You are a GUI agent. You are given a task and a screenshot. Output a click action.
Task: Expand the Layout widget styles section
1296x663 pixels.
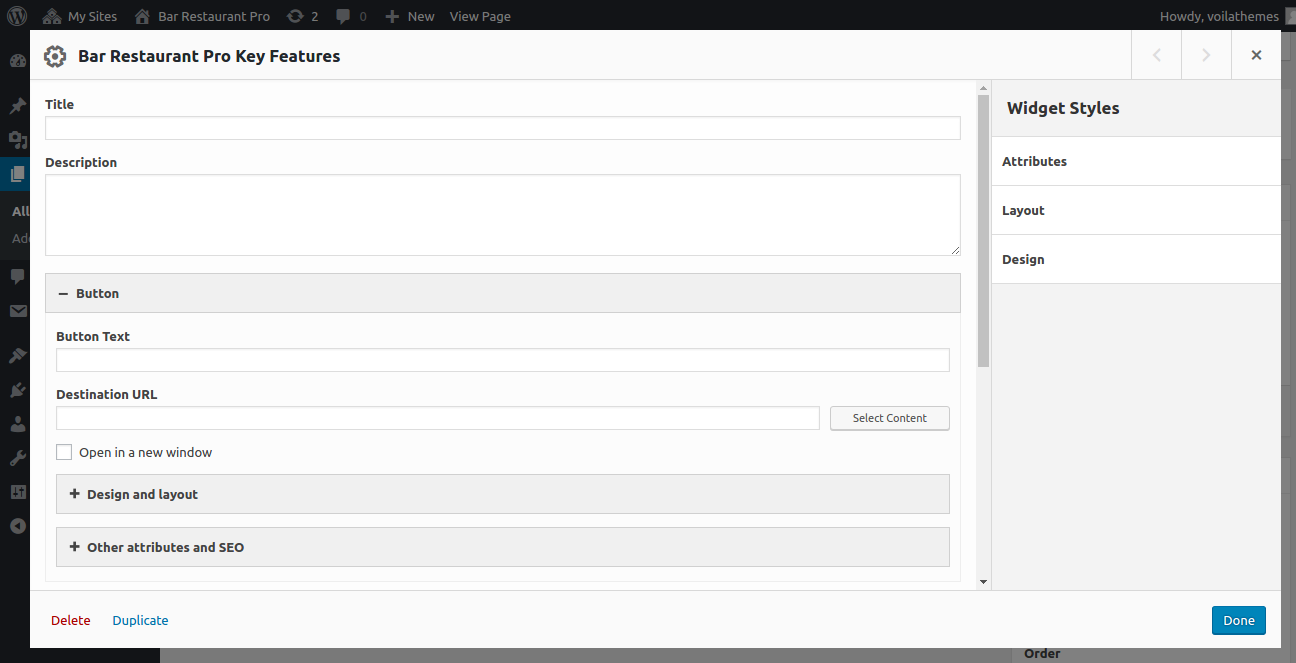(x=1136, y=210)
